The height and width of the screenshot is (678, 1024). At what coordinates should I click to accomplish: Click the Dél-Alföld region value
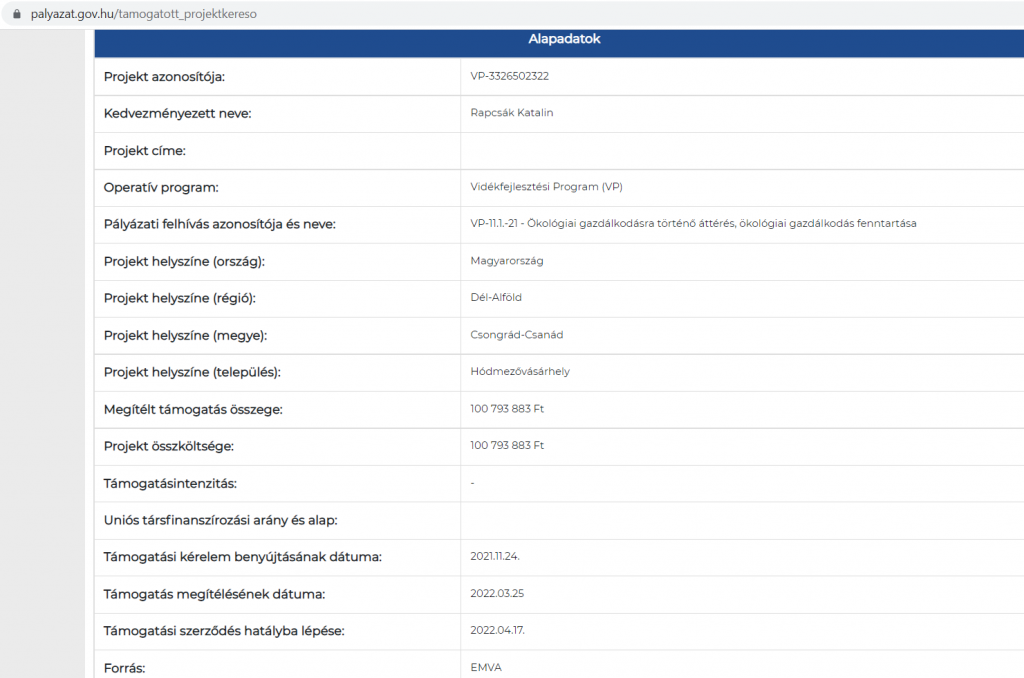coord(496,298)
